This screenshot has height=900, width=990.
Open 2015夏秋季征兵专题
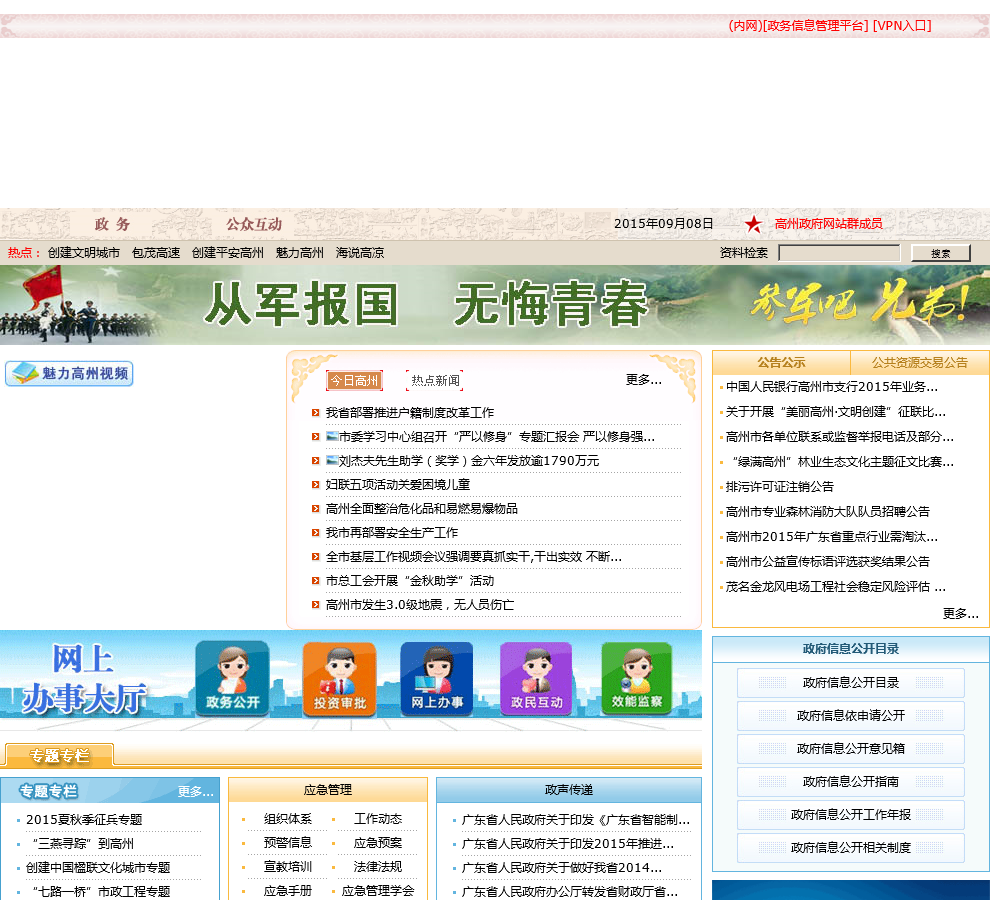[x=84, y=820]
